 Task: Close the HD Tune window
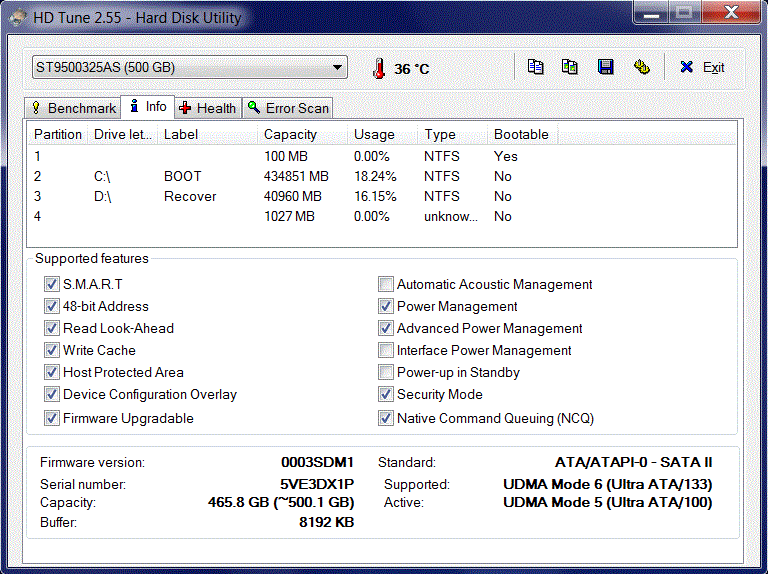tap(731, 12)
